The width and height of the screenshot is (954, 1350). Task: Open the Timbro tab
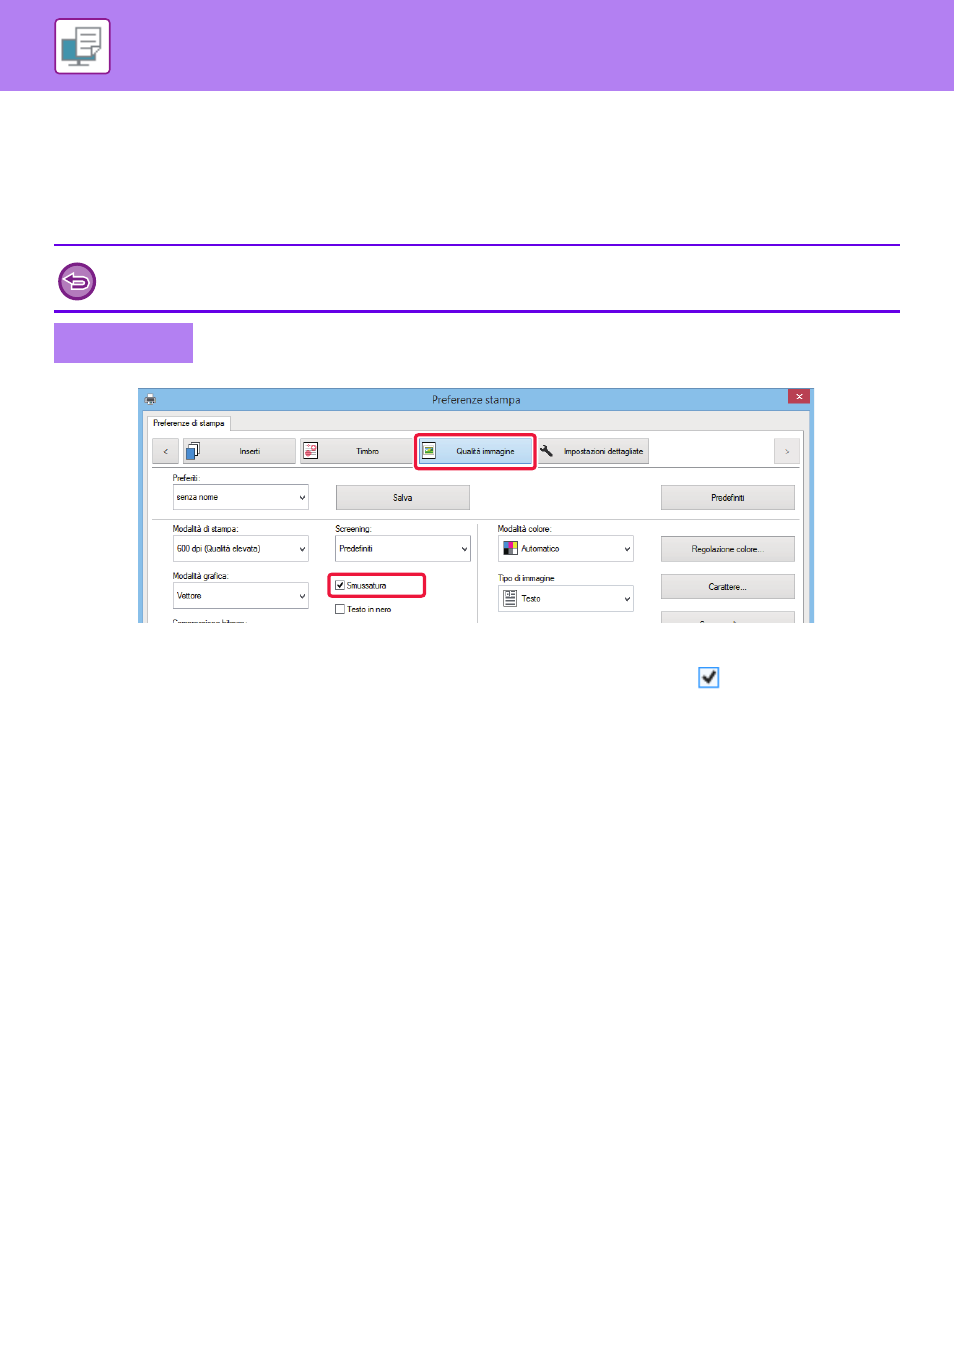[357, 451]
